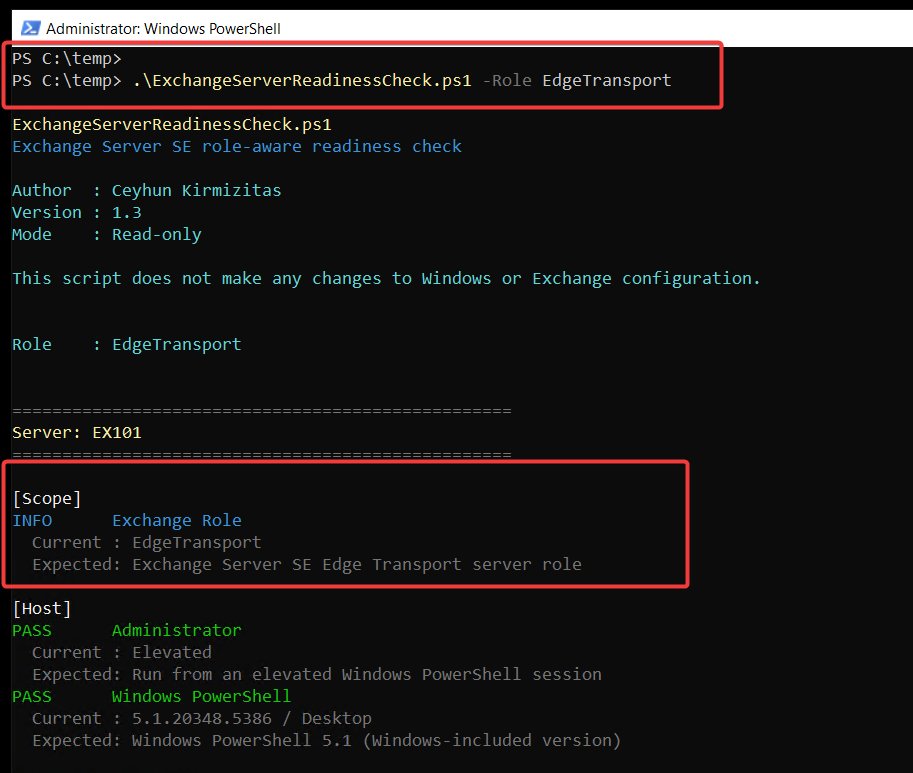Image resolution: width=913 pixels, height=773 pixels.
Task: Click the 'Current : Elevated' line
Action: click(122, 653)
